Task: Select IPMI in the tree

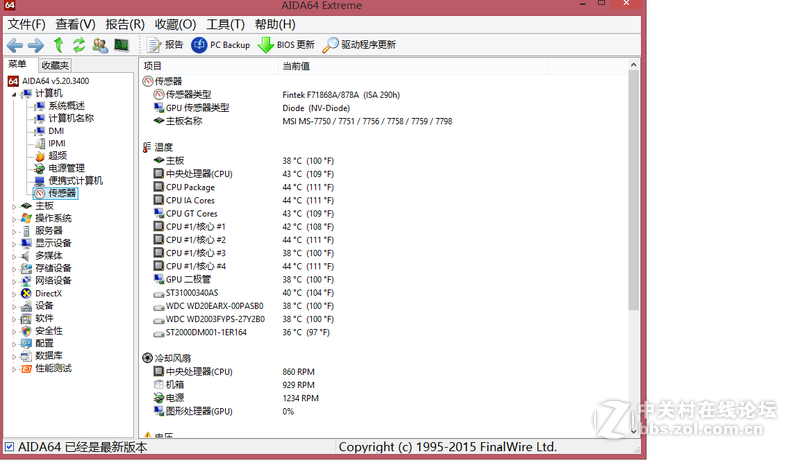Action: coord(57,143)
